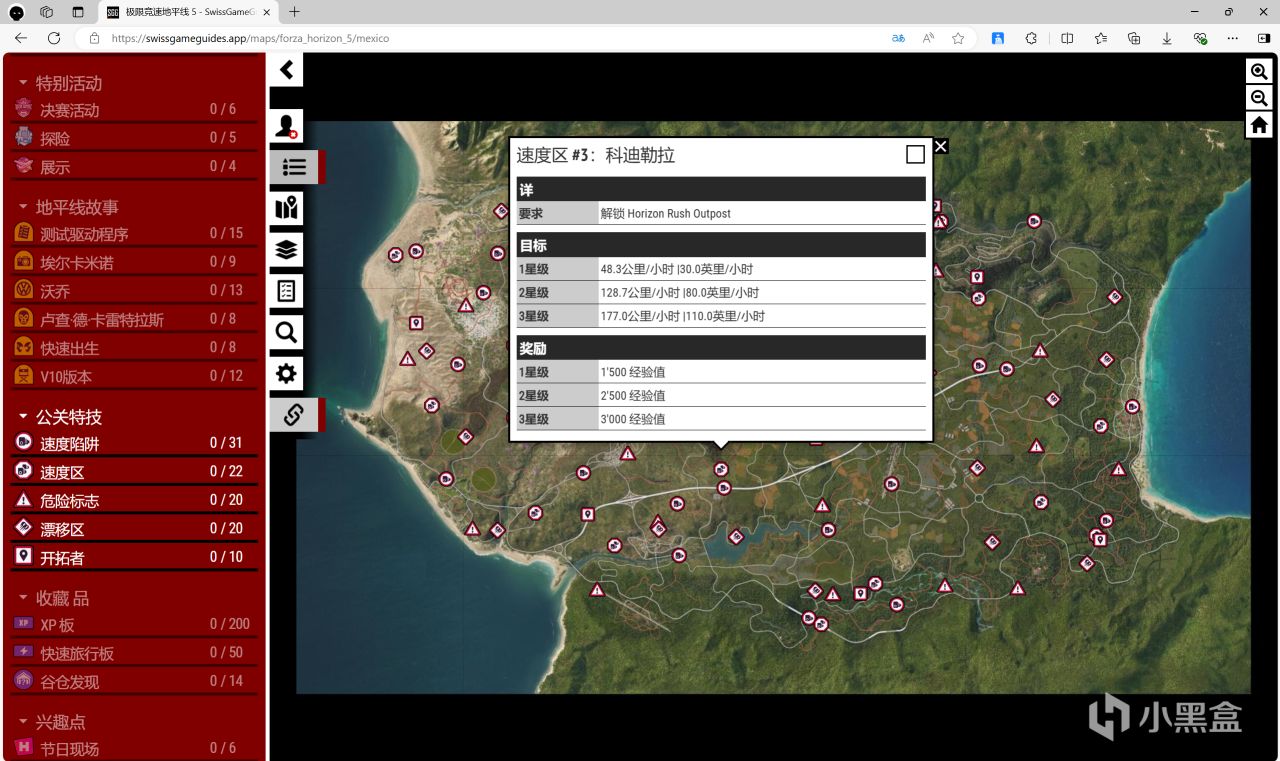Open the search magnifier icon in sidebar
1280x761 pixels.
(287, 332)
